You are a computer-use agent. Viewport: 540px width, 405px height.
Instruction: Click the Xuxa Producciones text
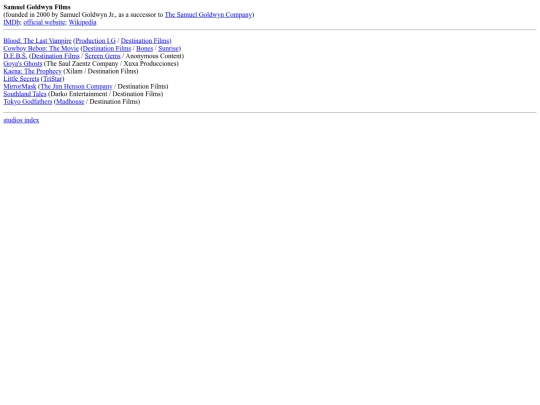pos(150,64)
